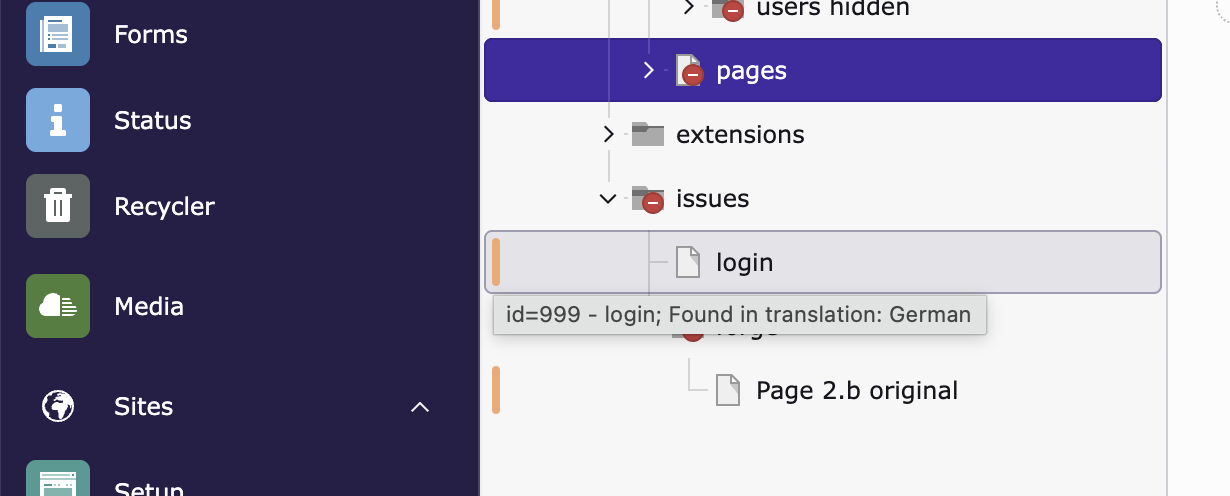Click the Status info icon
This screenshot has height=496, width=1230.
tap(58, 120)
